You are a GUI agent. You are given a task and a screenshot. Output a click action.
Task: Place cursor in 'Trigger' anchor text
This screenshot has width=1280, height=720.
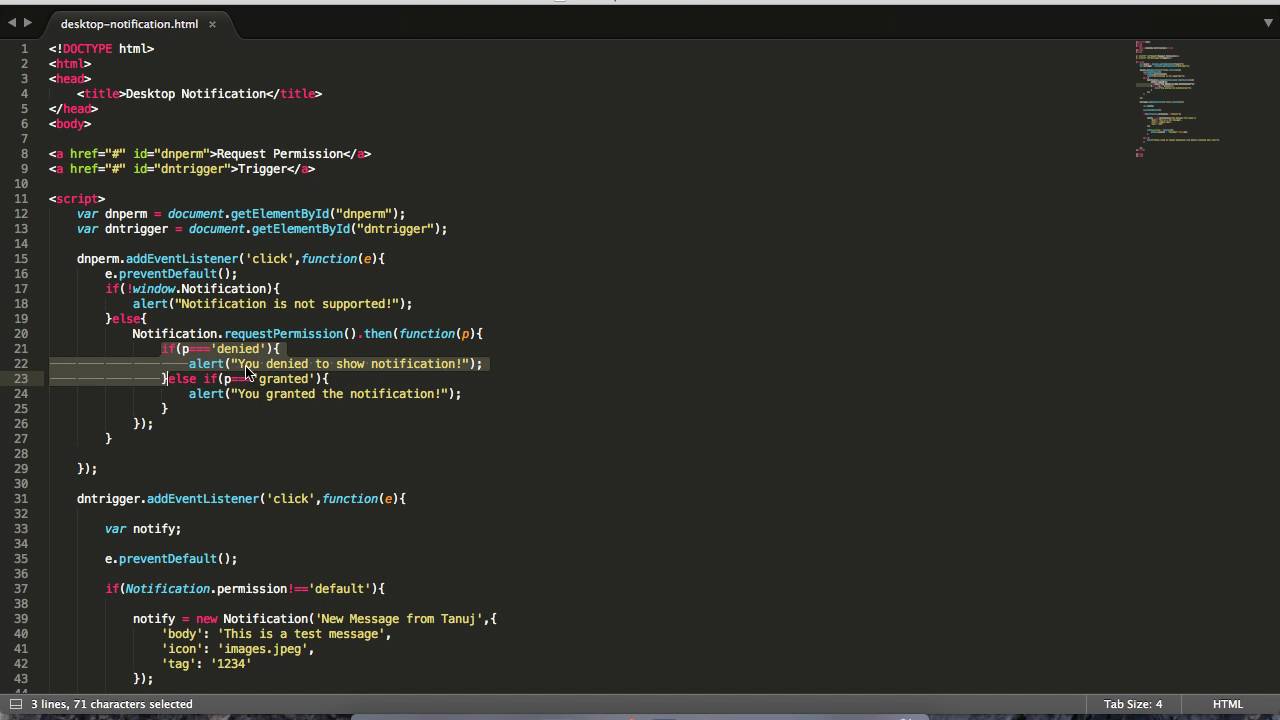(x=262, y=169)
